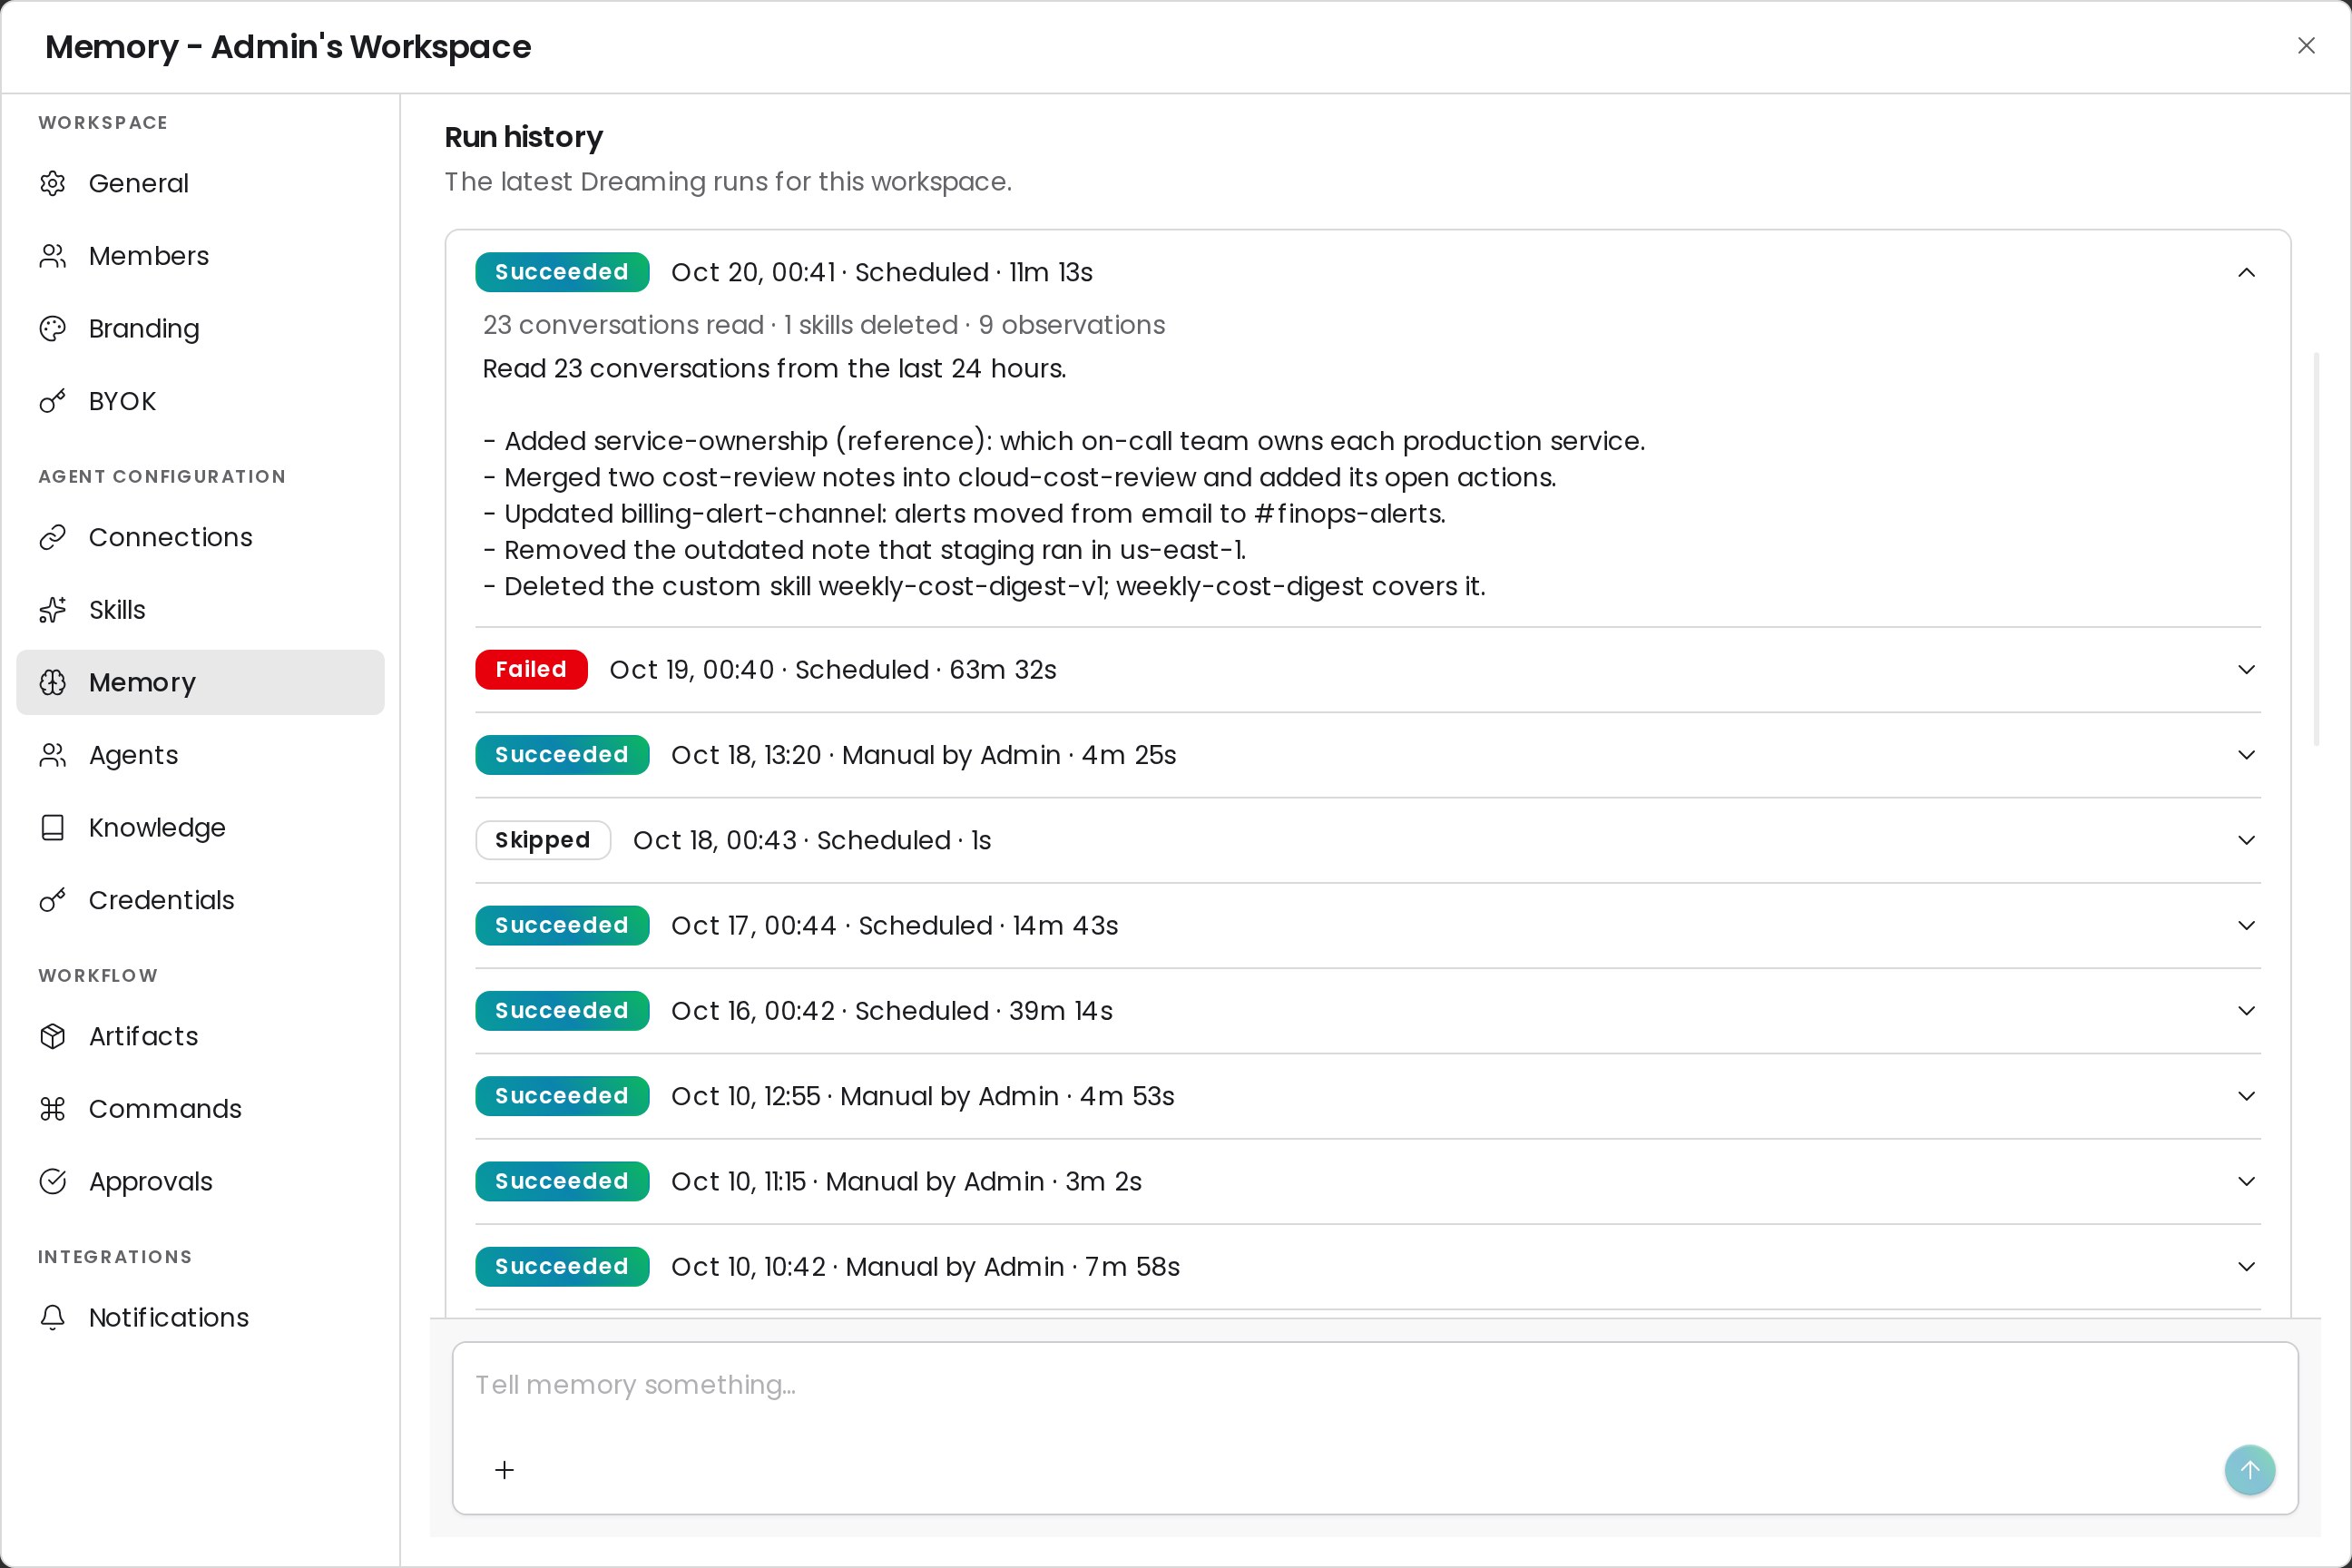This screenshot has width=2352, height=1568.
Task: Expand the skipped Oct 18, 00:43 run
Action: (x=2246, y=840)
